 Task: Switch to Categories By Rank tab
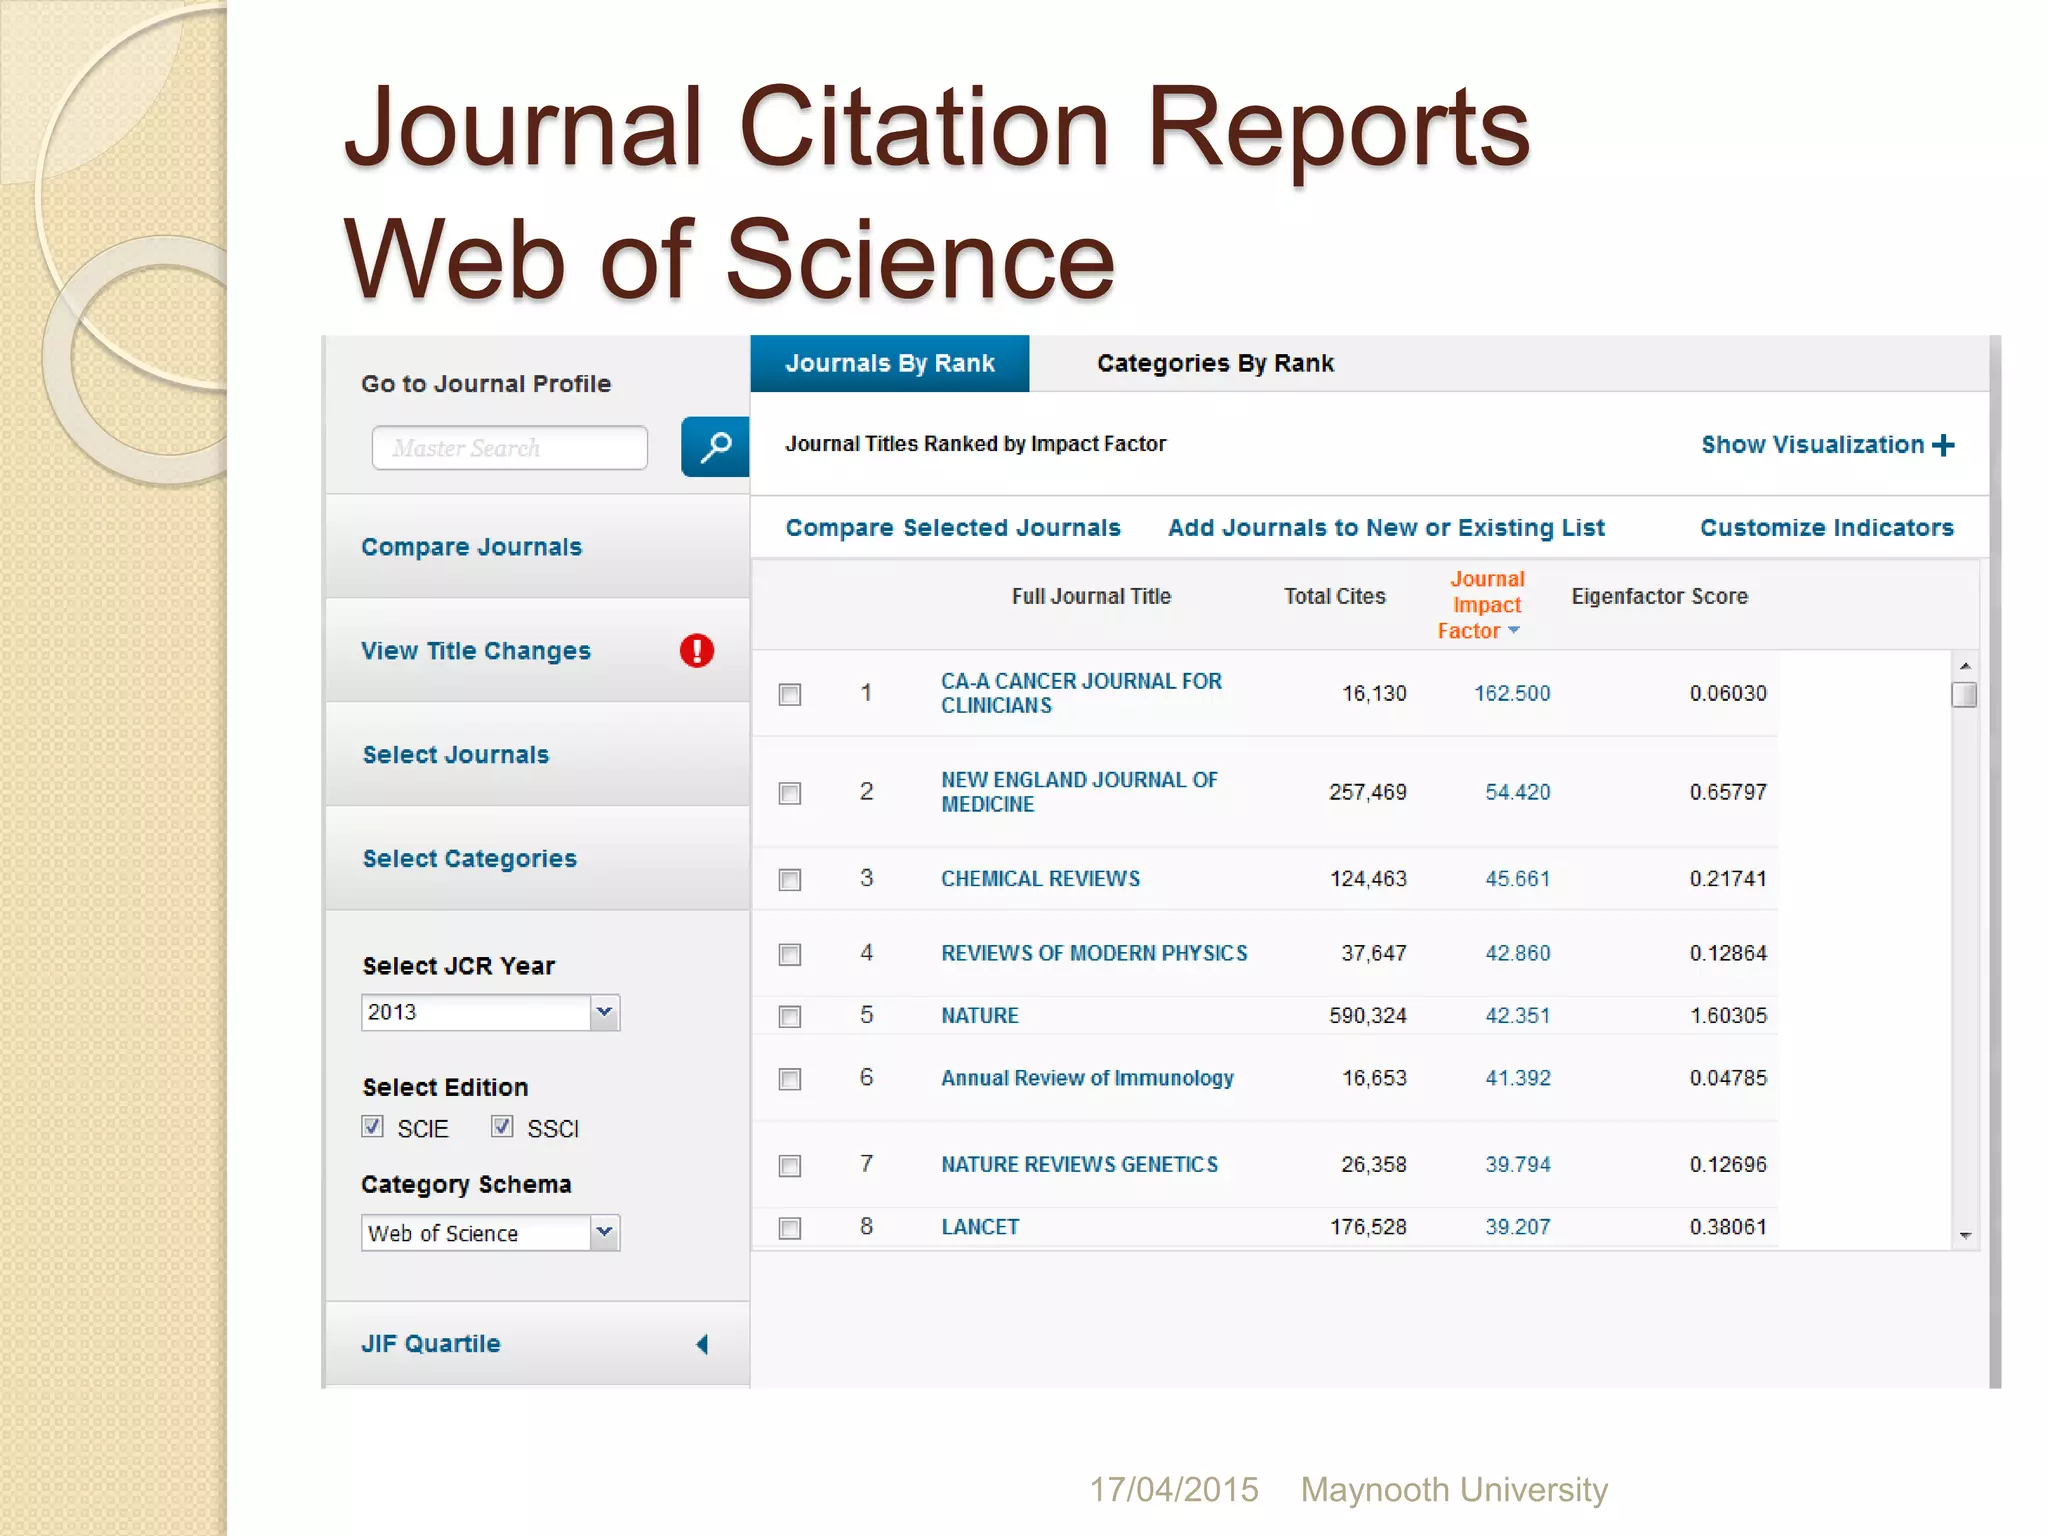[x=1215, y=363]
